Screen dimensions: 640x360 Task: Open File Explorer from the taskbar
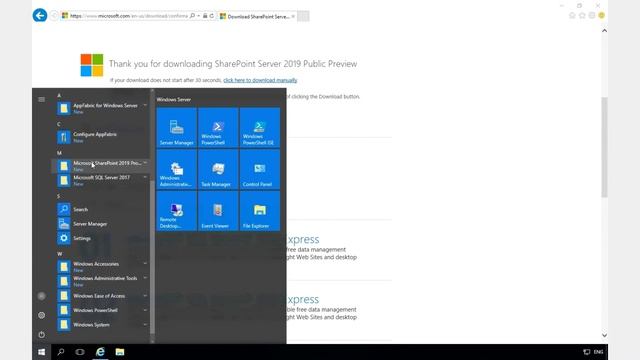pyautogui.click(x=120, y=352)
